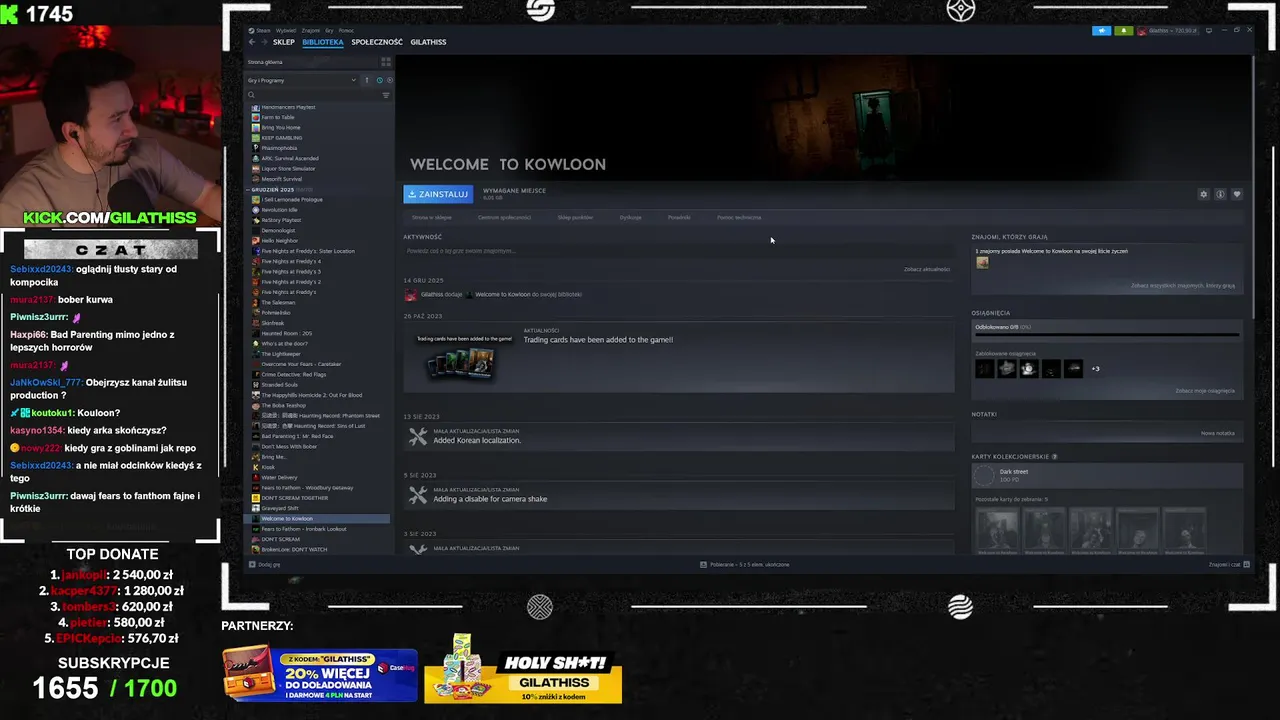Click the Kiosk game icon in library list
This screenshot has width=1280, height=720.
point(256,467)
